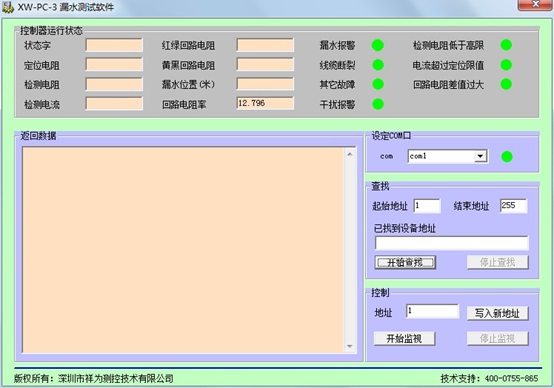This screenshot has height=388, width=554.
Task: Click inside the 返回数据 text area
Action: 183,250
